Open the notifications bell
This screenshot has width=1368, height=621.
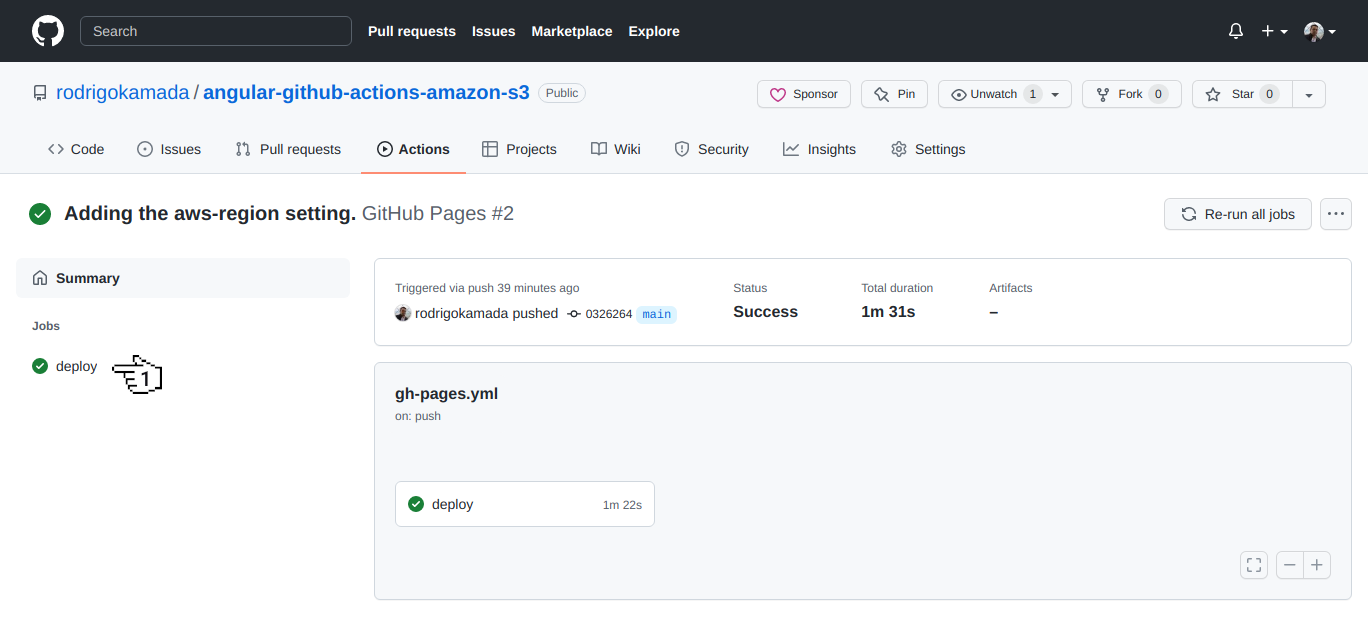1235,31
